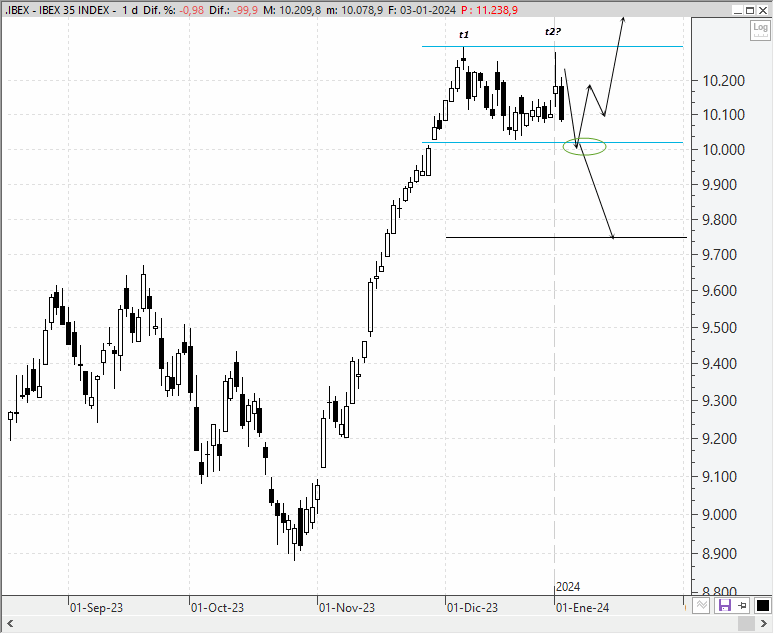The width and height of the screenshot is (774, 634).
Task: Click the pin icon beside save
Action: pos(742,605)
